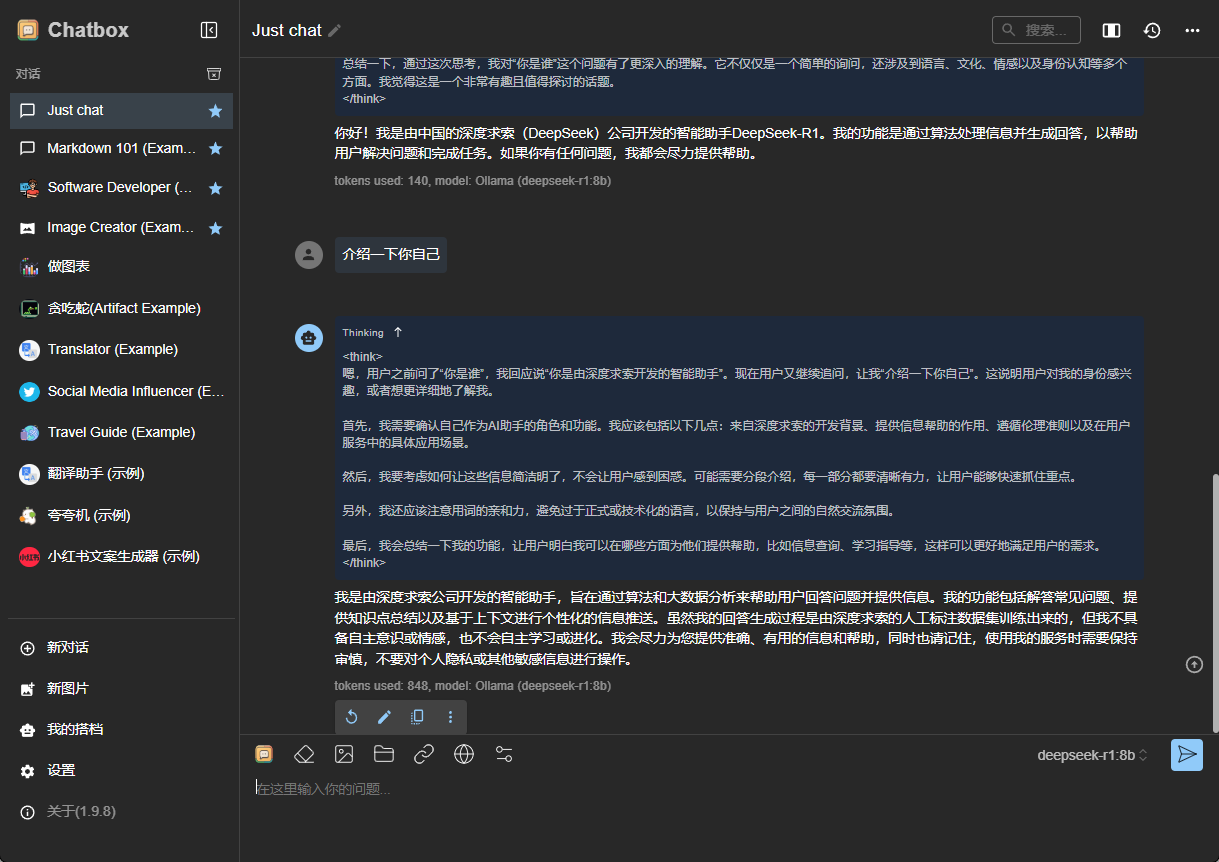Viewport: 1219px width, 862px height.
Task: Attach a link with chain icon
Action: pos(424,754)
